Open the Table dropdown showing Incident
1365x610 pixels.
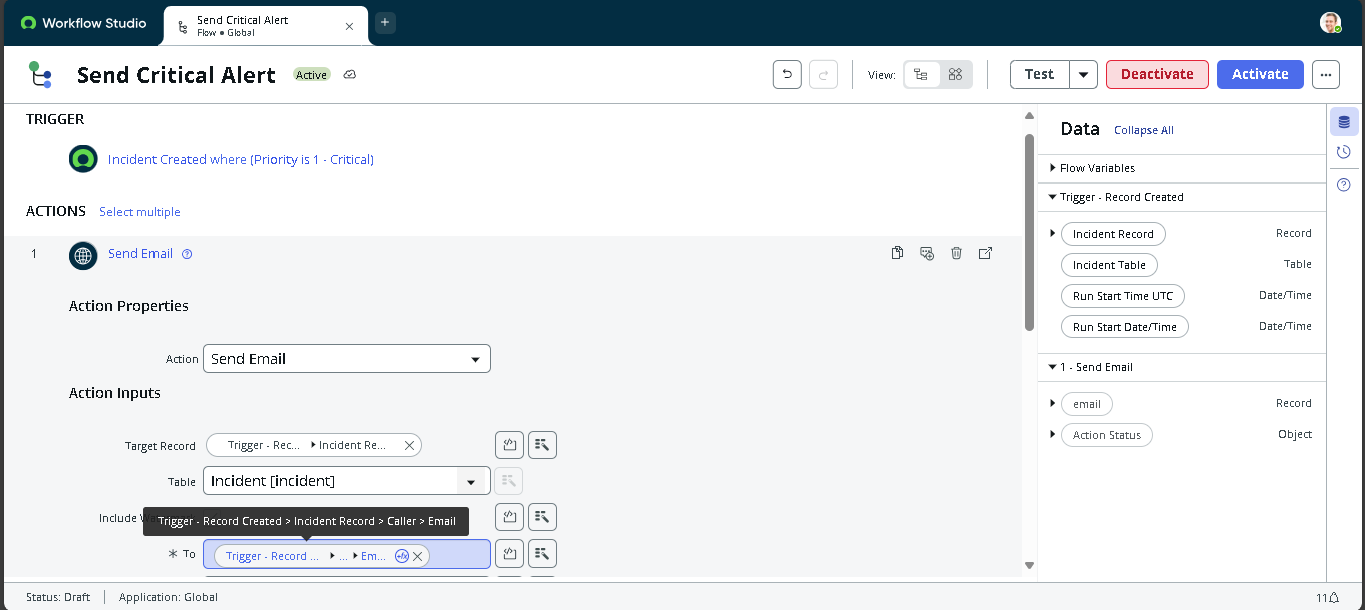pos(471,481)
